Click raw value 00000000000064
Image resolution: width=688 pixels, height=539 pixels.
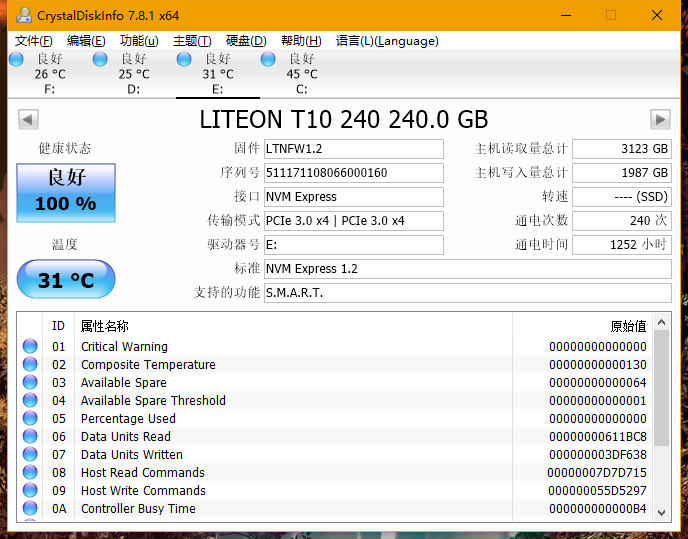pyautogui.click(x=598, y=383)
